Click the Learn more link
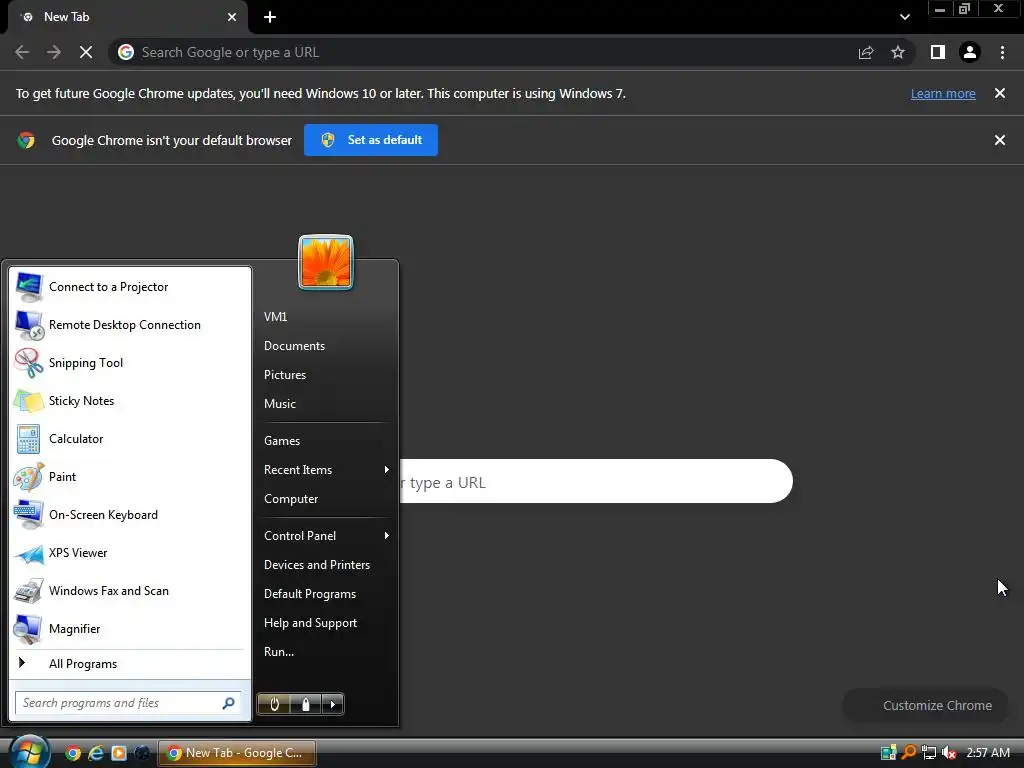1024x768 pixels. coord(943,93)
